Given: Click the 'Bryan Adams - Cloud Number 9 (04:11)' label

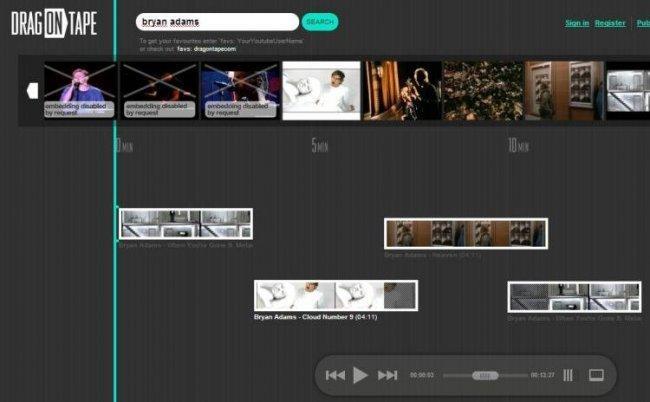Looking at the screenshot, I should 315,317.
